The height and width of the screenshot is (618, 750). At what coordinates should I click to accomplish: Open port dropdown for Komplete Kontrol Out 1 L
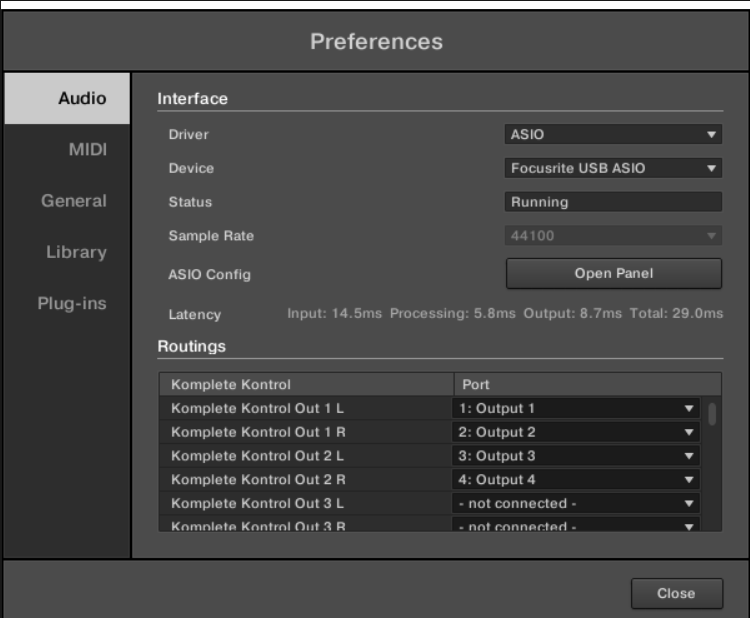576,408
